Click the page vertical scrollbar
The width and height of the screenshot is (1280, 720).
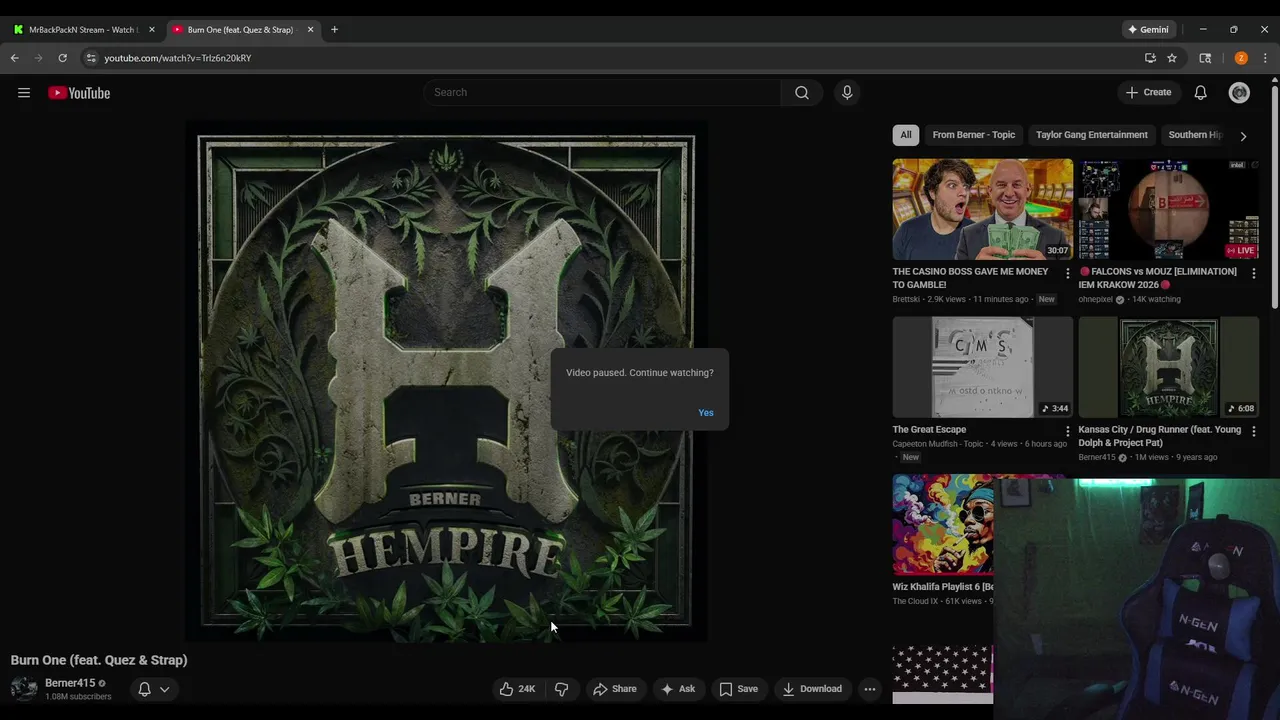click(1275, 195)
